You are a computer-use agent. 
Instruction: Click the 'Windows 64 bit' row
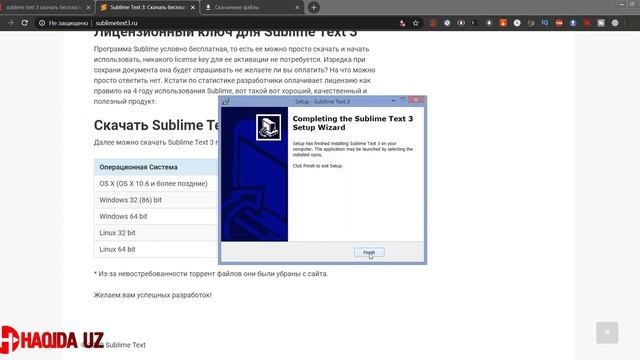[x=156, y=216]
